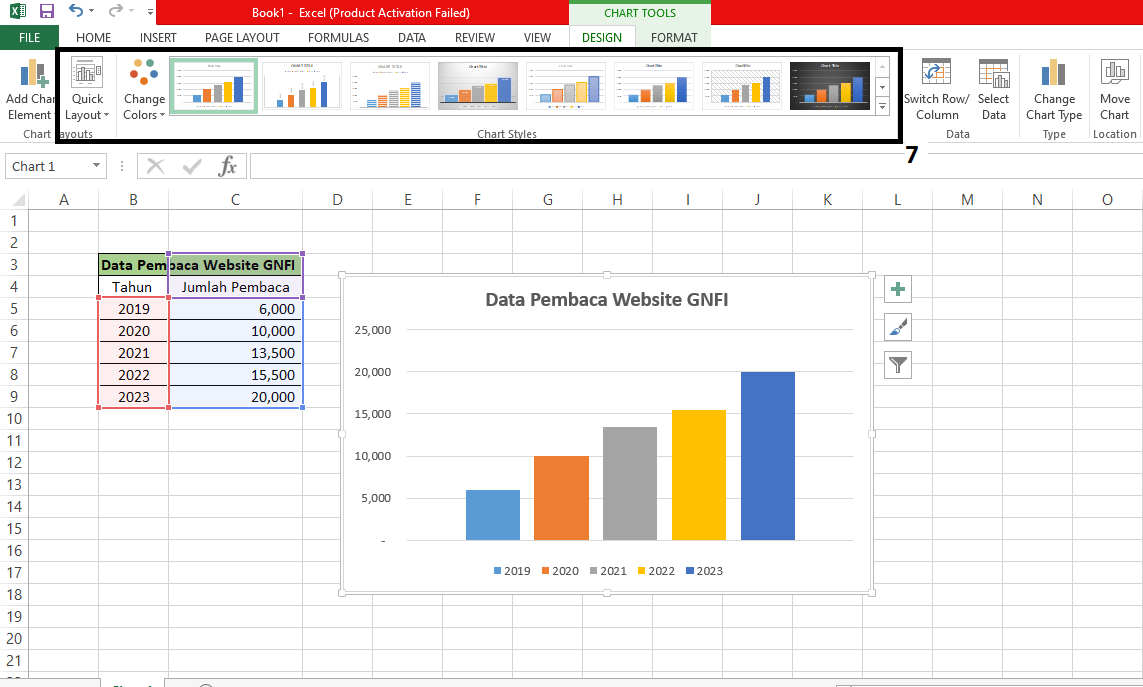Click the 2023 legend entry in the chart

(704, 571)
